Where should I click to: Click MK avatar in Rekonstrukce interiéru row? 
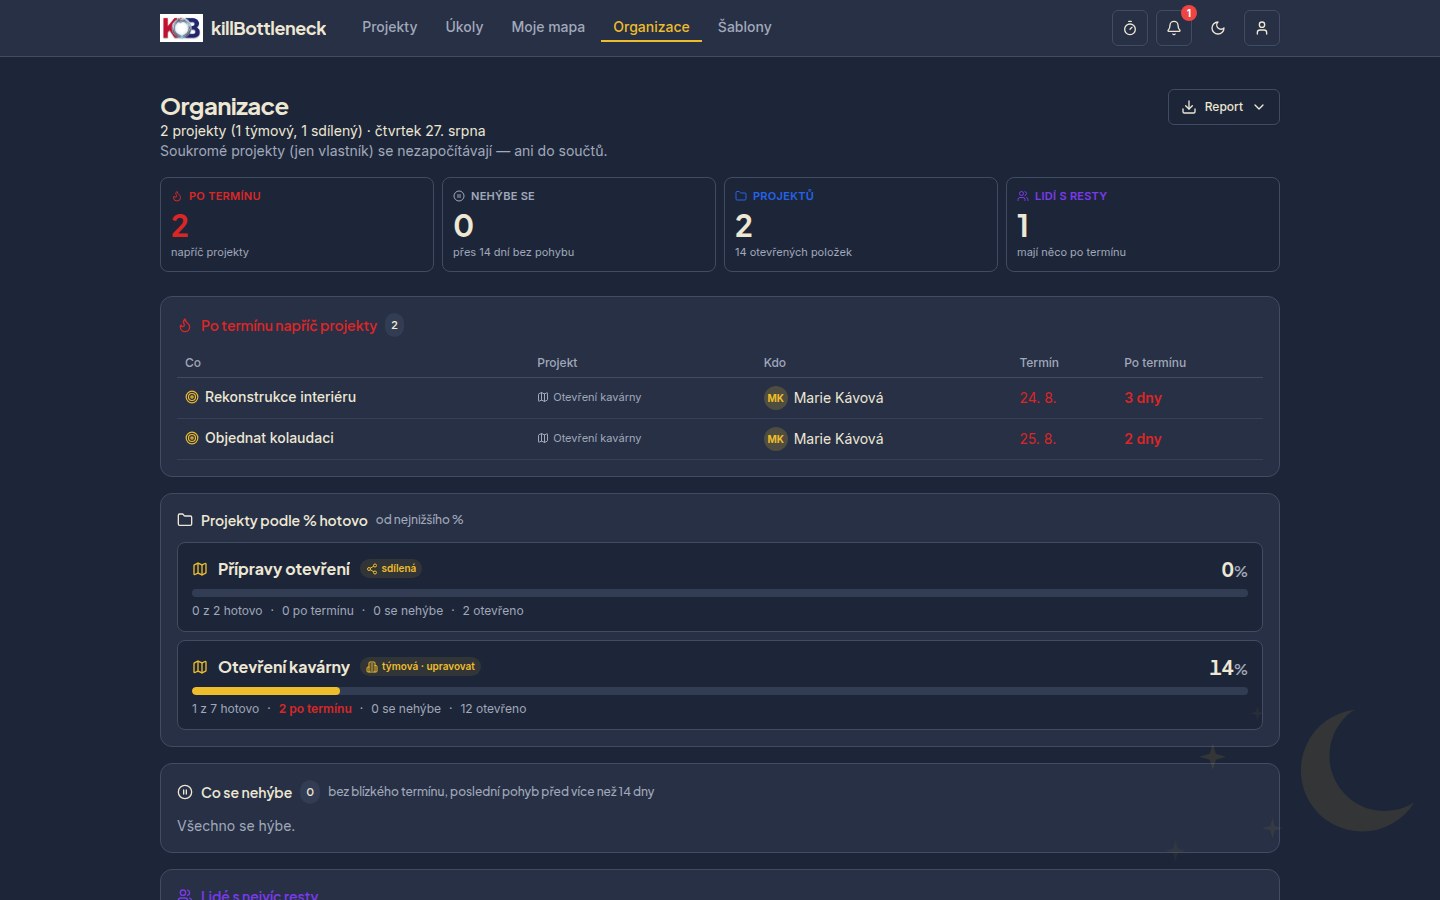pyautogui.click(x=776, y=398)
